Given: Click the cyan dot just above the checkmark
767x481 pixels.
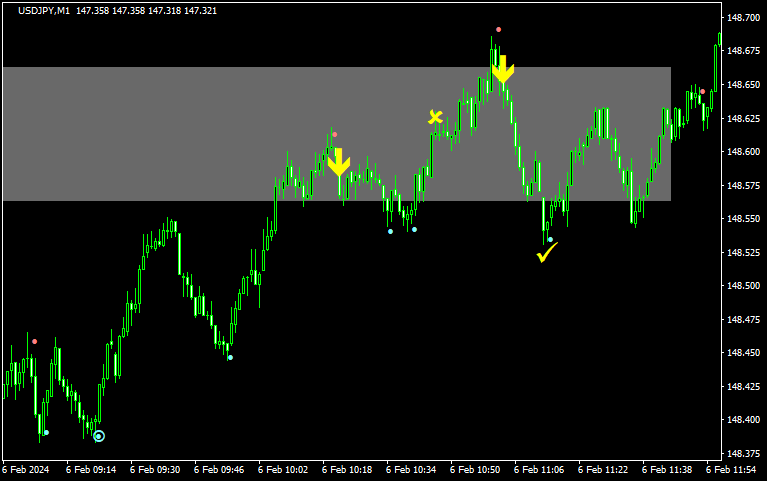Looking at the screenshot, I should (550, 239).
